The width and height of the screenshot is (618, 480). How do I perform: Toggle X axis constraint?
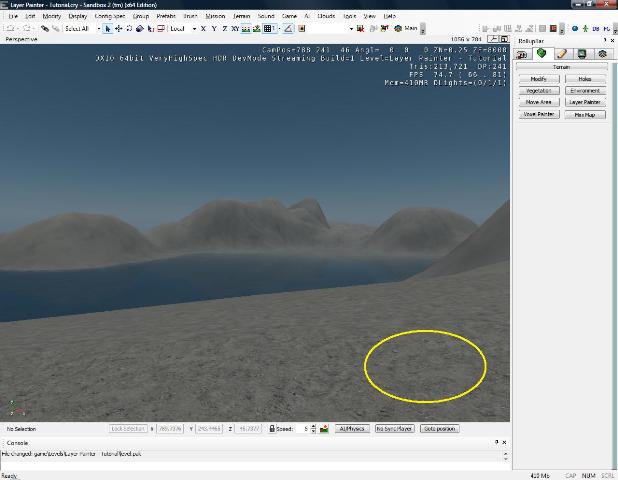[x=203, y=29]
